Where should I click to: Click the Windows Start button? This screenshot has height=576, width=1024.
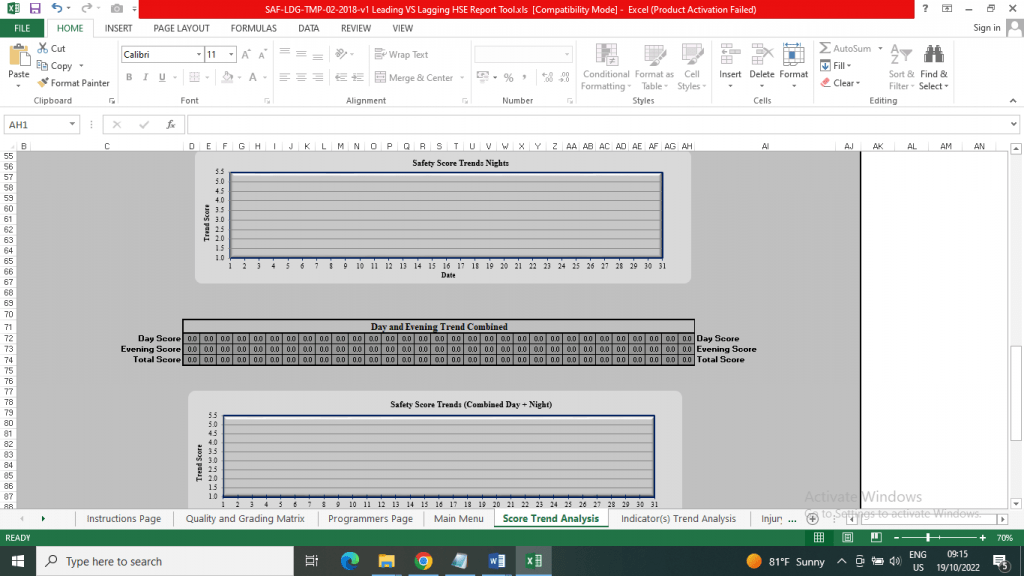click(18, 561)
